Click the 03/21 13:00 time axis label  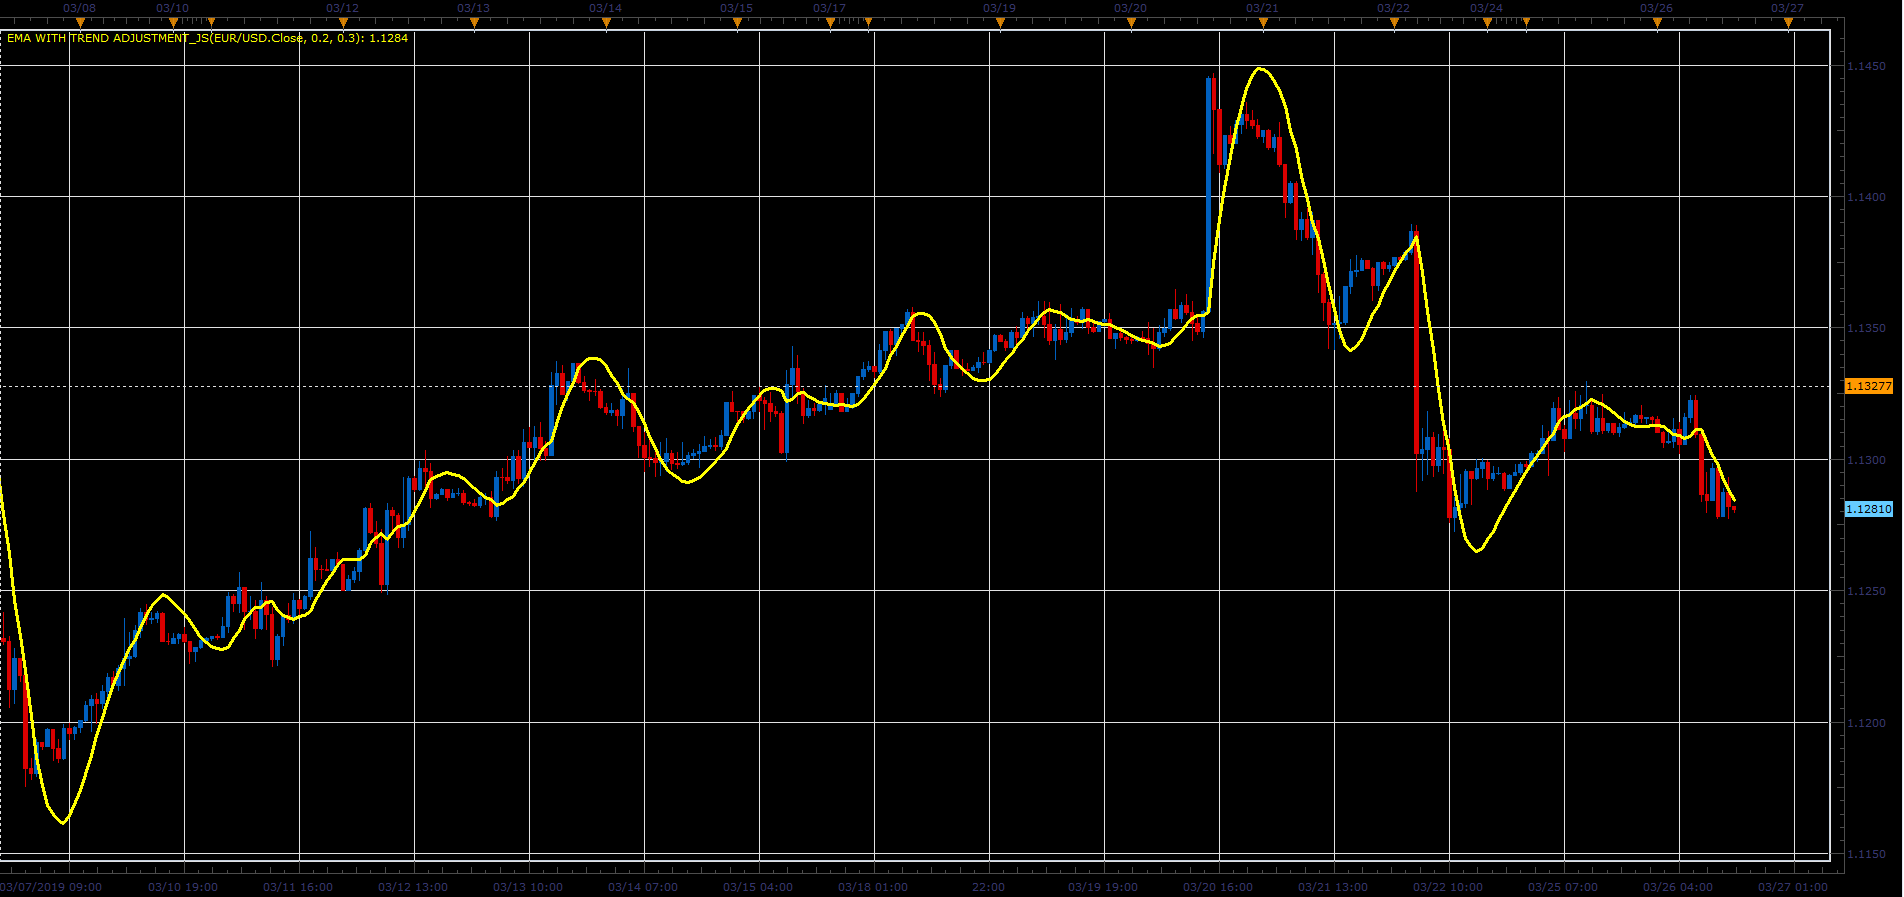pos(1333,887)
